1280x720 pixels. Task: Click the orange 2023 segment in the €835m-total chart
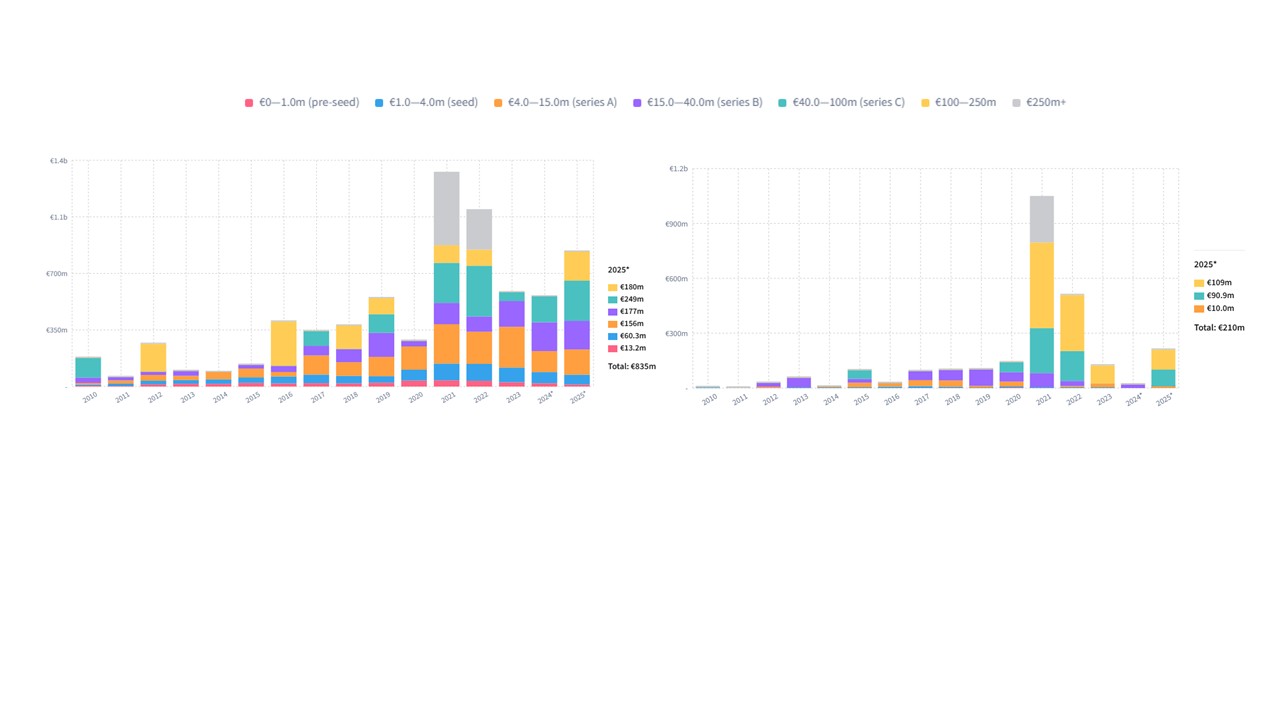pos(511,347)
